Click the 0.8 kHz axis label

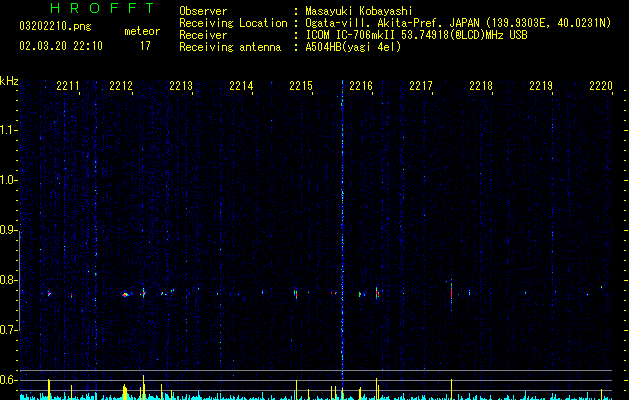tap(9, 280)
